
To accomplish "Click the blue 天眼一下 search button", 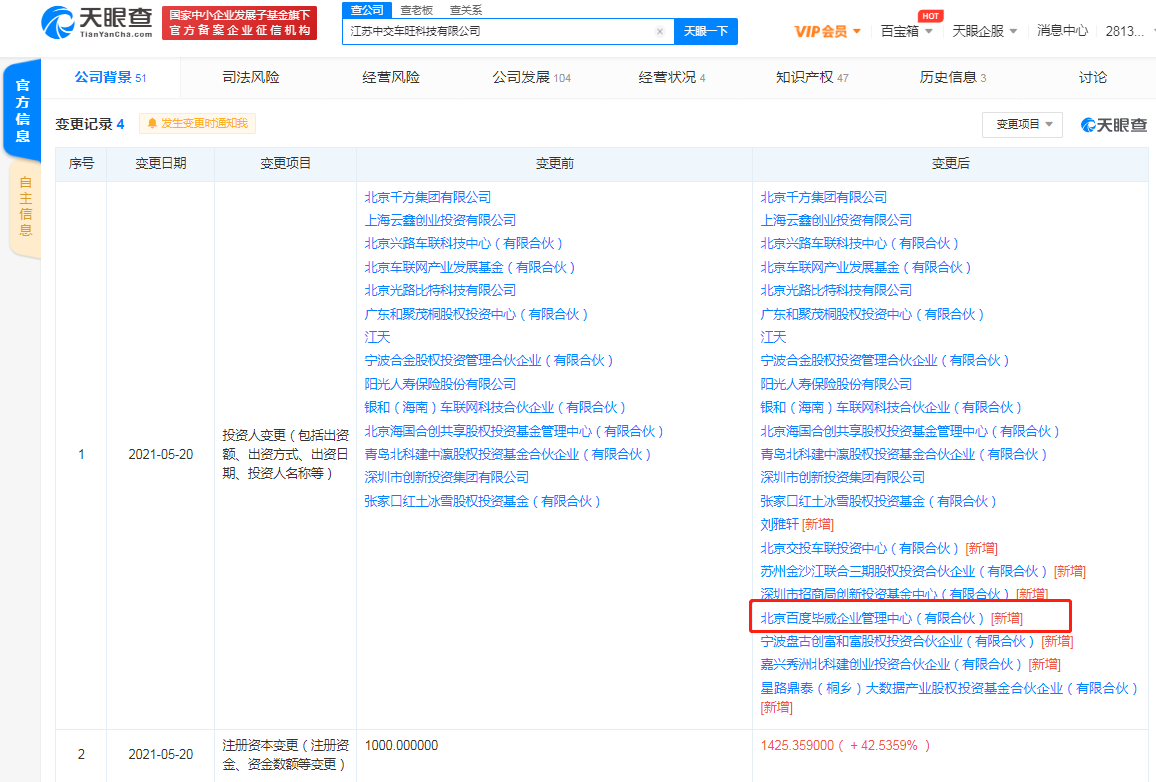I will (x=708, y=31).
